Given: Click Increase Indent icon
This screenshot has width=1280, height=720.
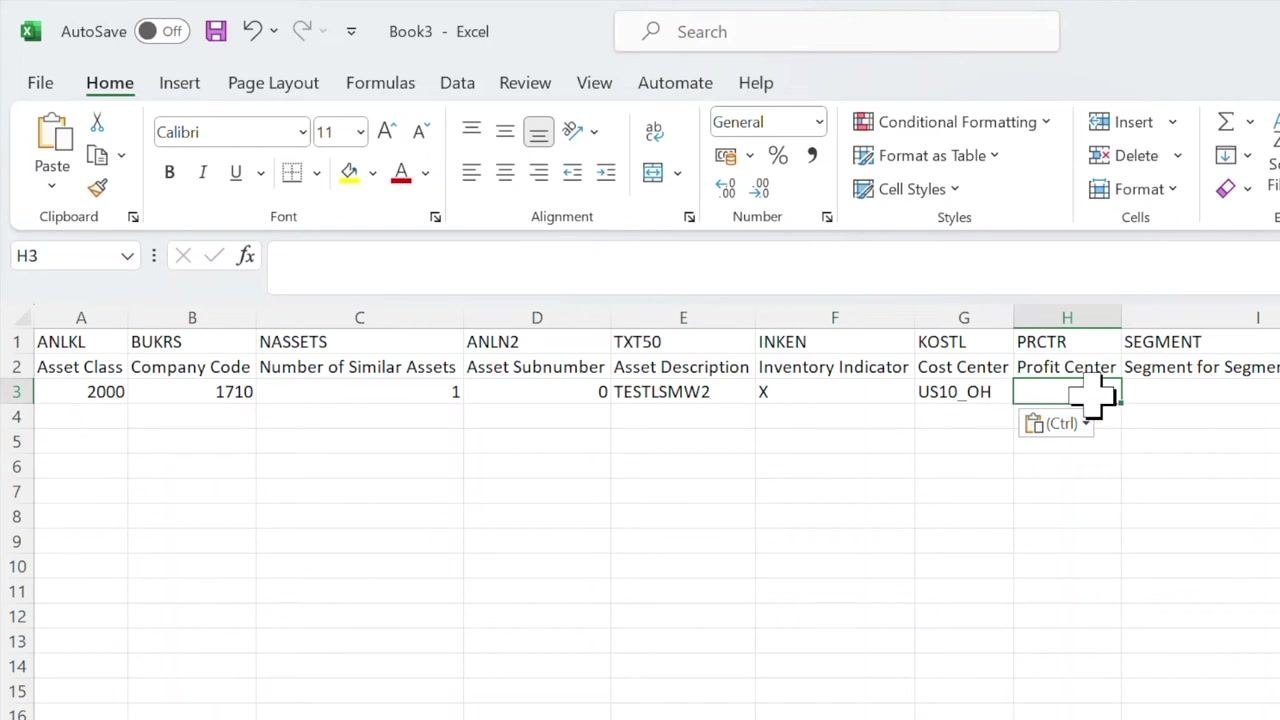Looking at the screenshot, I should [x=605, y=173].
